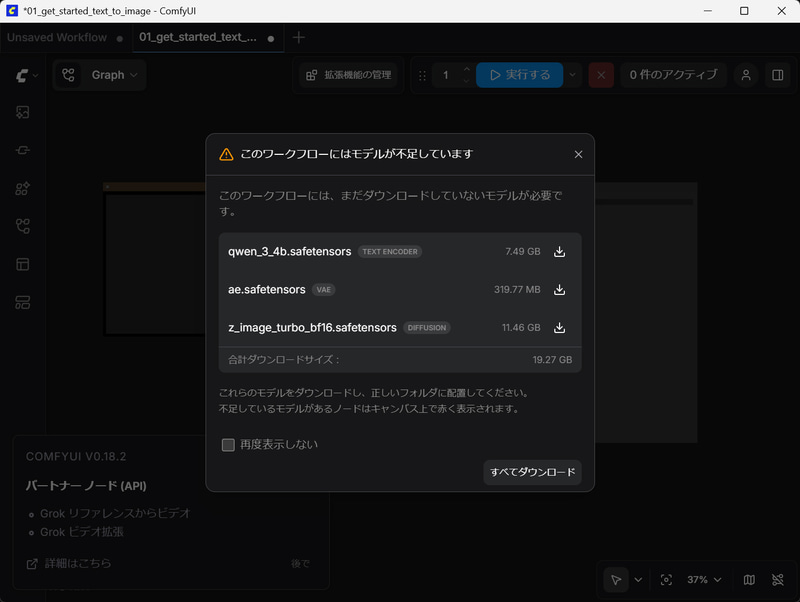Open the queue history sidebar icon

(20, 112)
